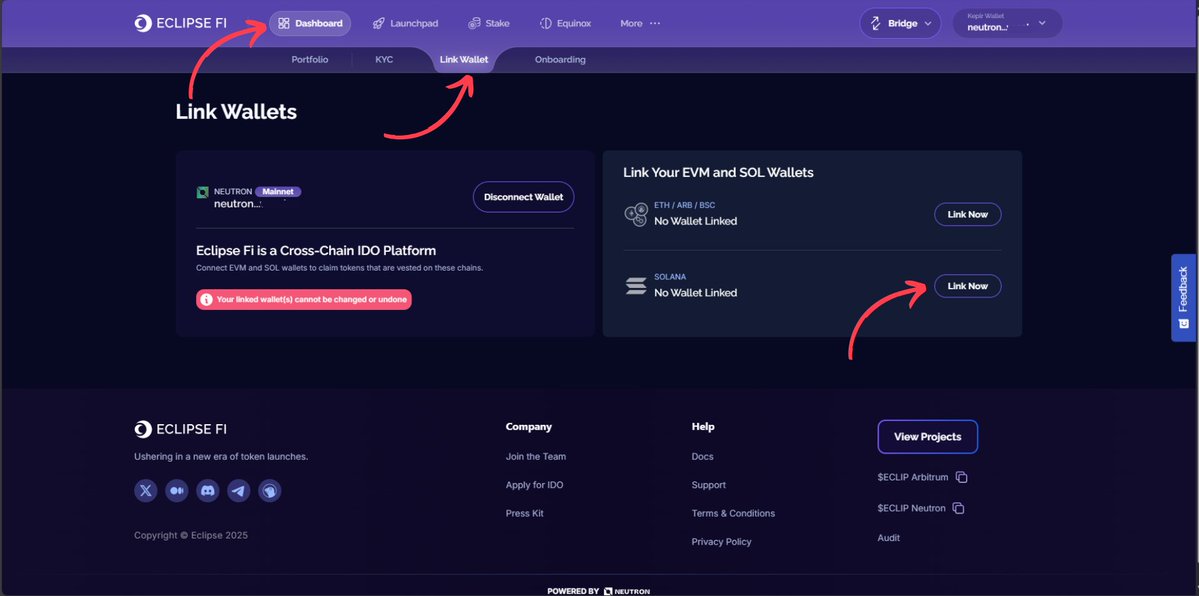Click the Stake coins icon
The width and height of the screenshot is (1199, 596).
tap(474, 24)
